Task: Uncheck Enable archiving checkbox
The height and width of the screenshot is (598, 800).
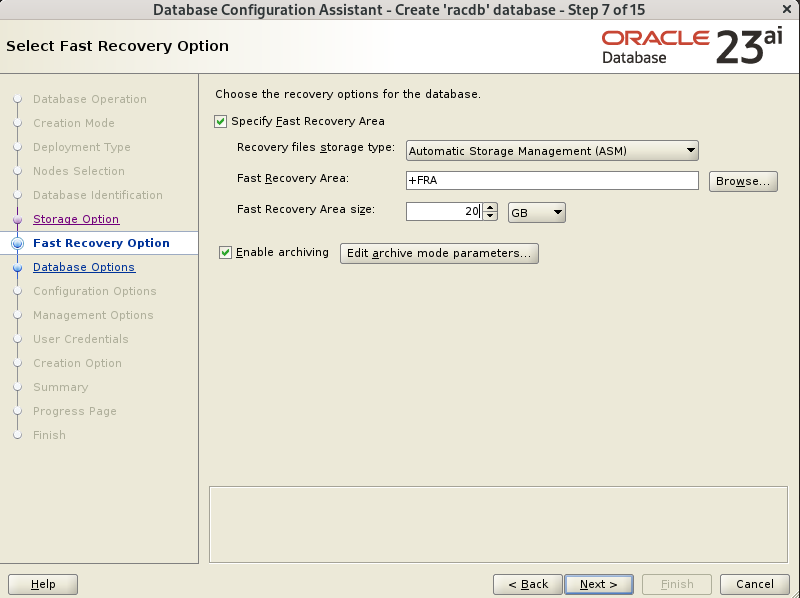Action: pyautogui.click(x=225, y=253)
